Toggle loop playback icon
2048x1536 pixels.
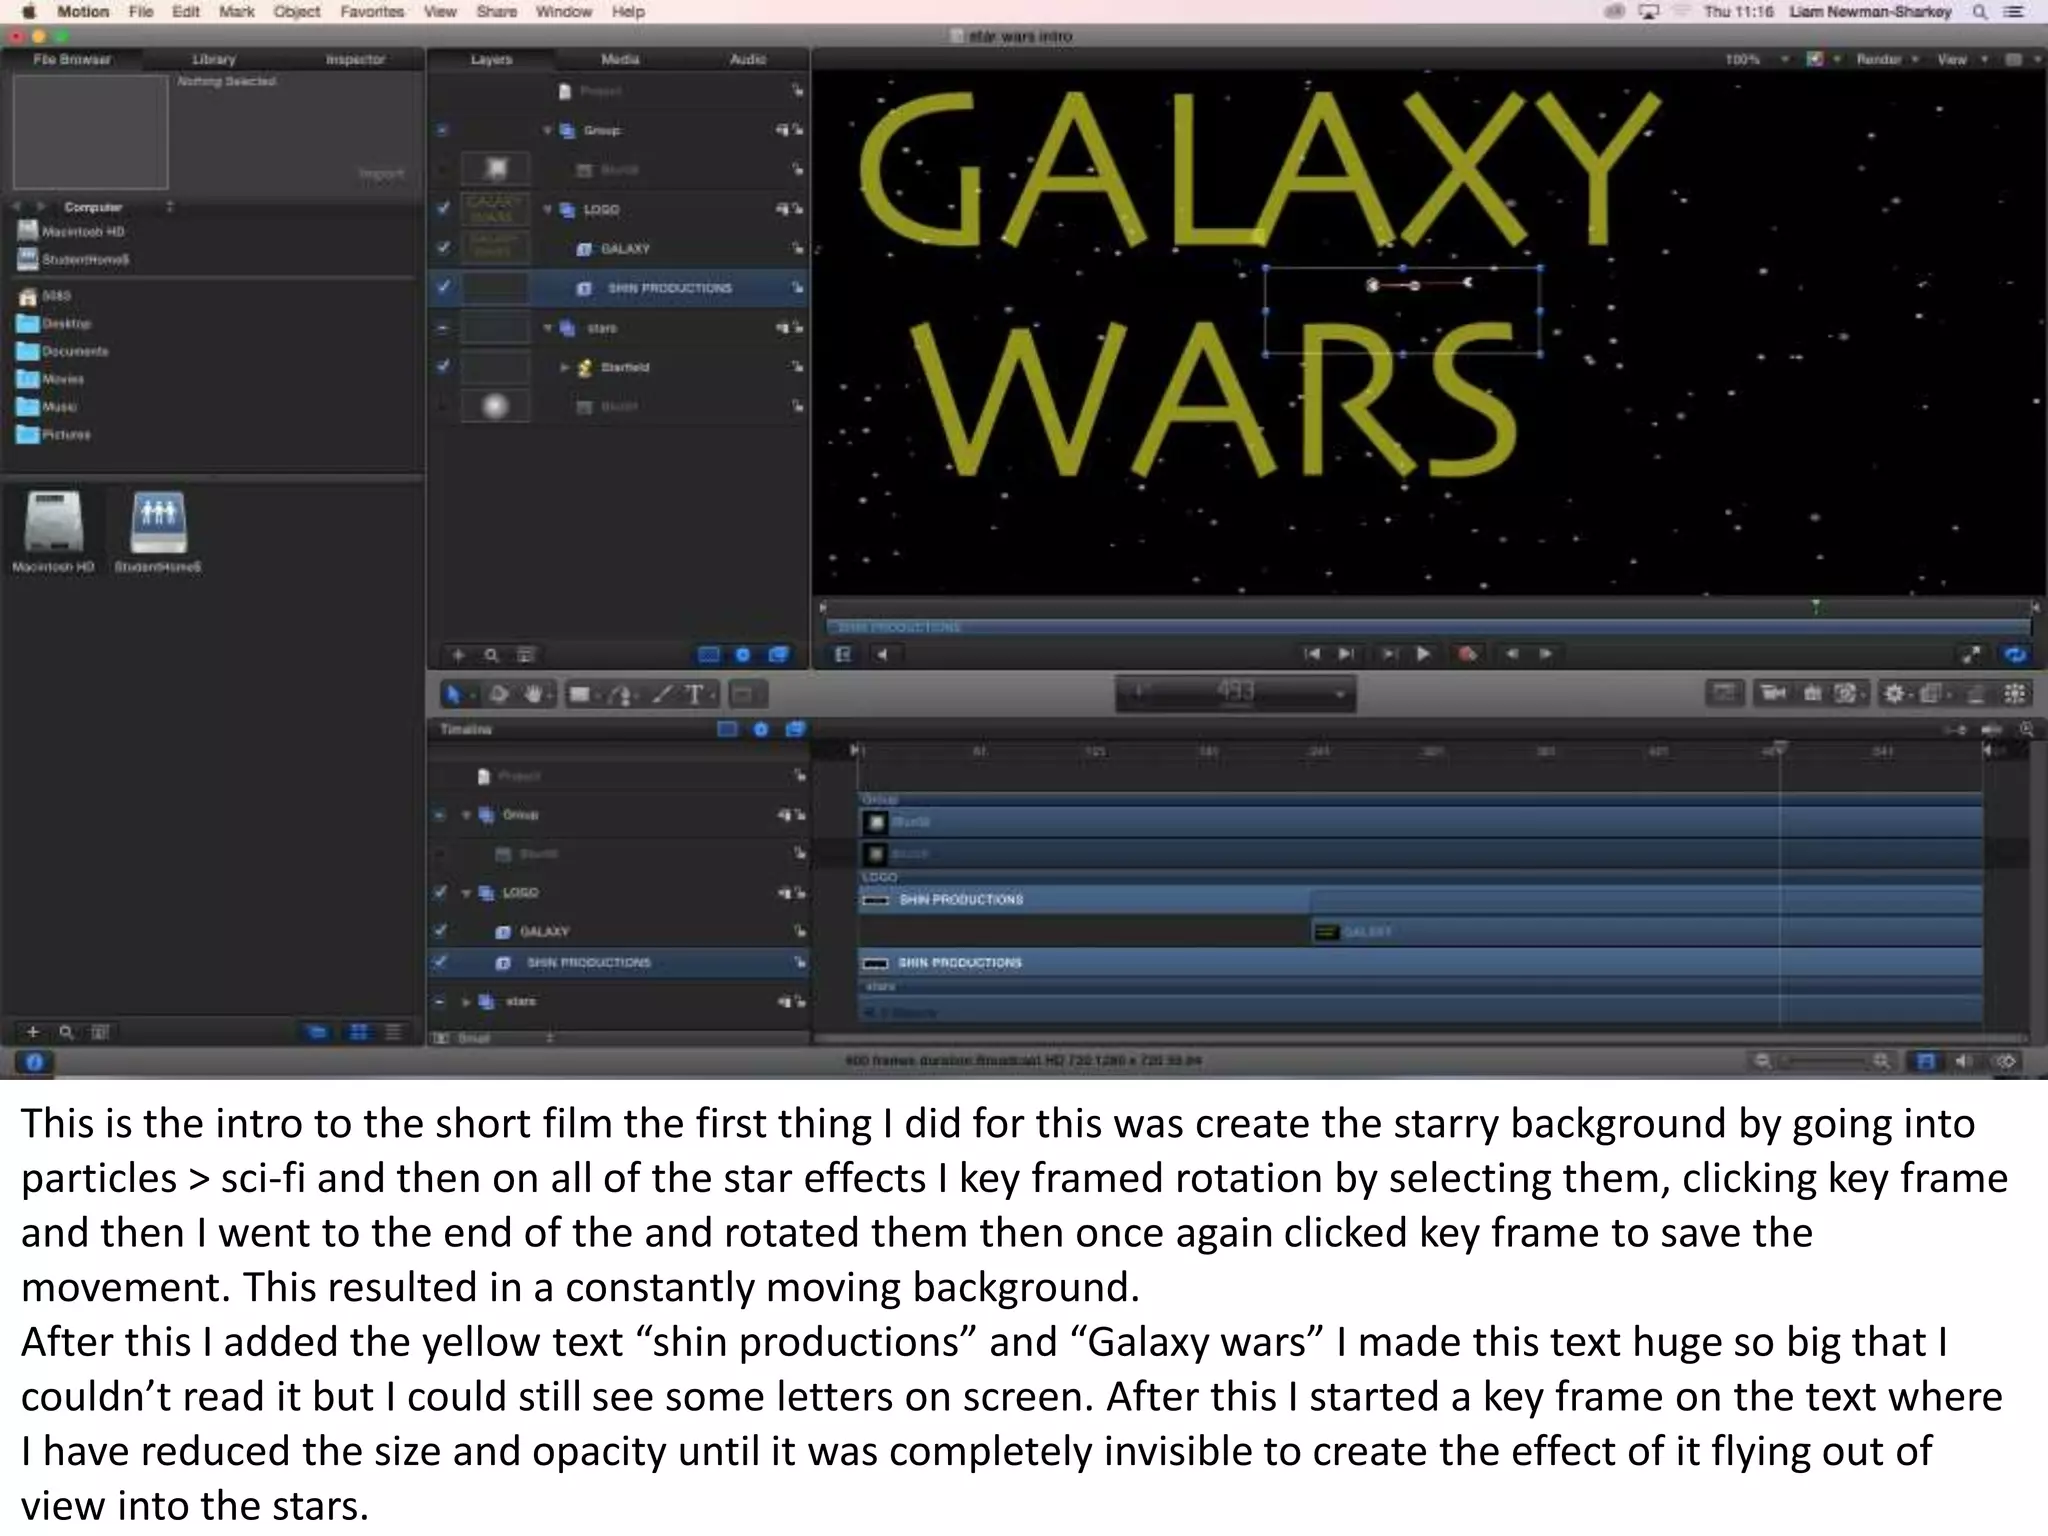2014,655
